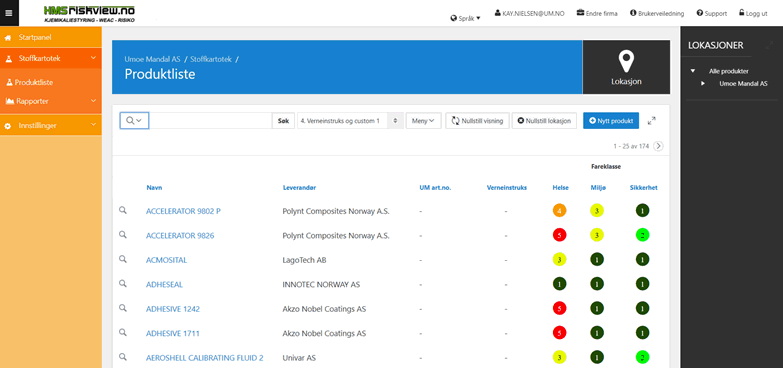This screenshot has height=368, width=783.
Task: Open magnifier for ADHESIVE 1711 row
Action: point(123,333)
